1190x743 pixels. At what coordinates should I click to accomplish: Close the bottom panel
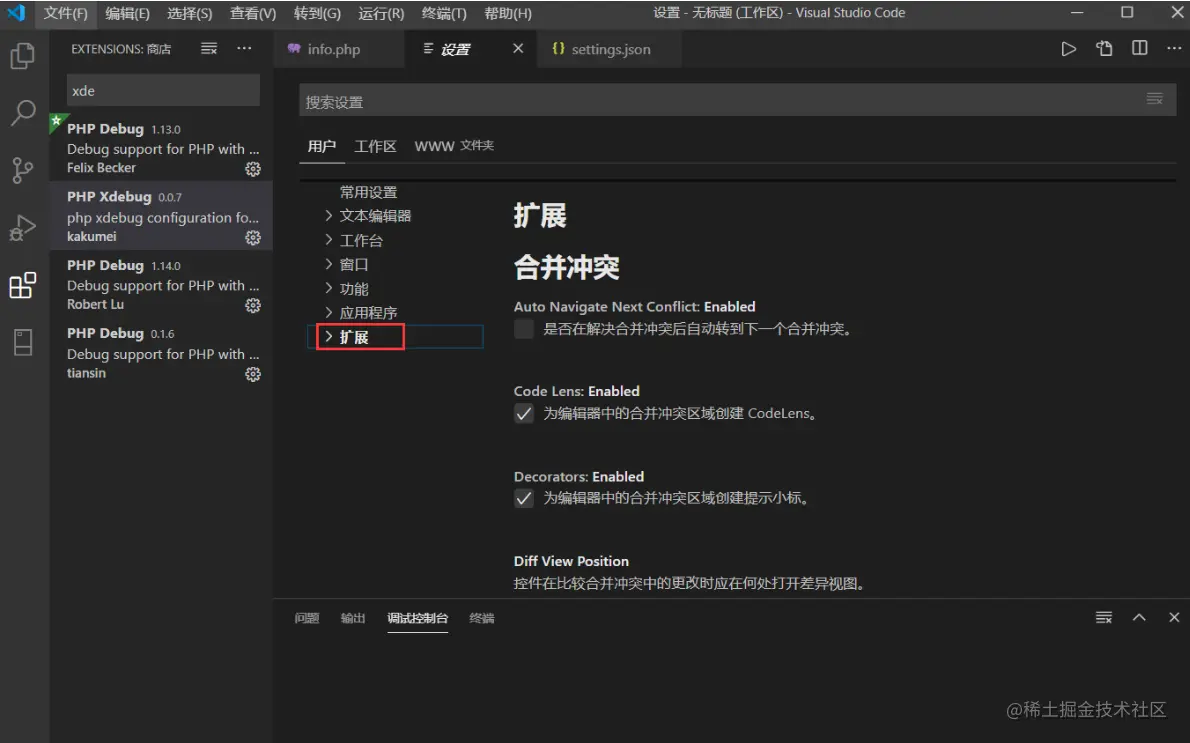click(1174, 618)
